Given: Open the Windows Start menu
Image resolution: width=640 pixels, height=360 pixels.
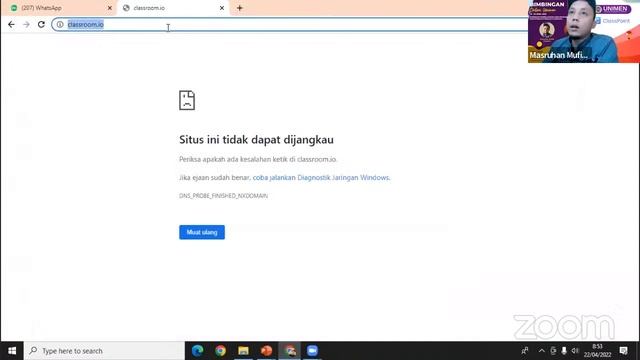Looking at the screenshot, I should coord(12,351).
